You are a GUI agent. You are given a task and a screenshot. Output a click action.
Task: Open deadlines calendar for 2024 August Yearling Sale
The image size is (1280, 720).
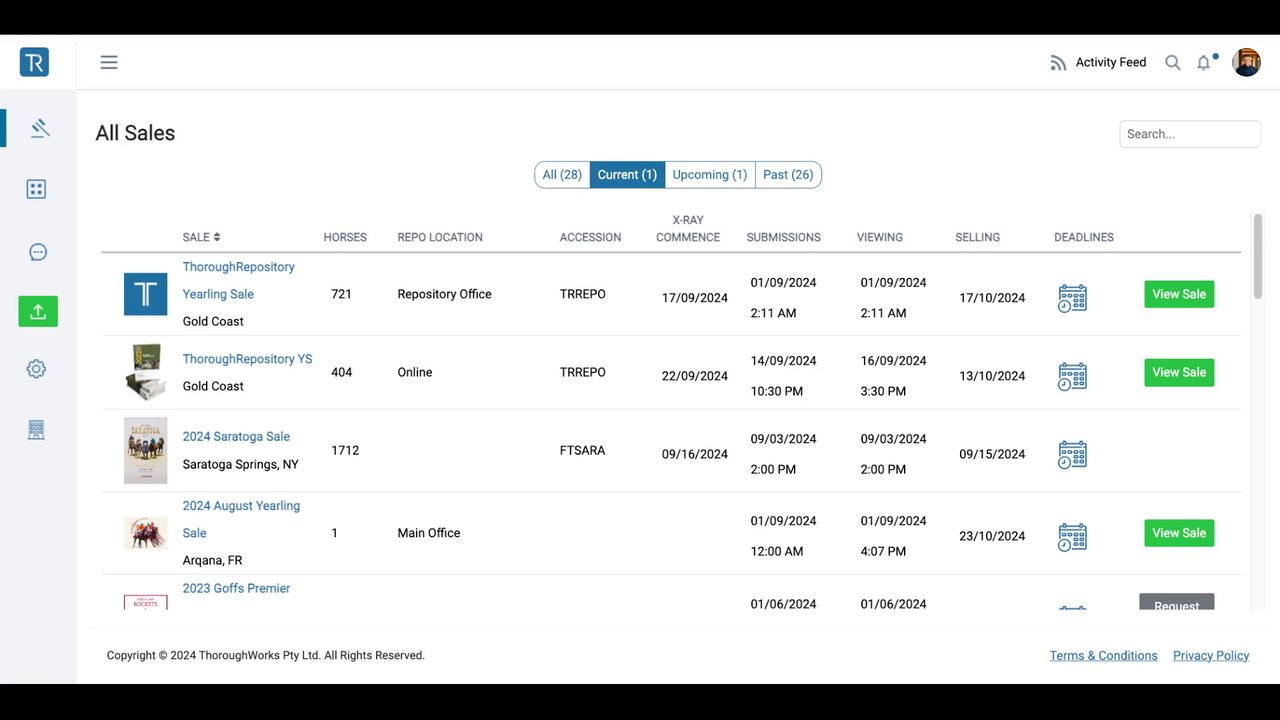[x=1072, y=536]
